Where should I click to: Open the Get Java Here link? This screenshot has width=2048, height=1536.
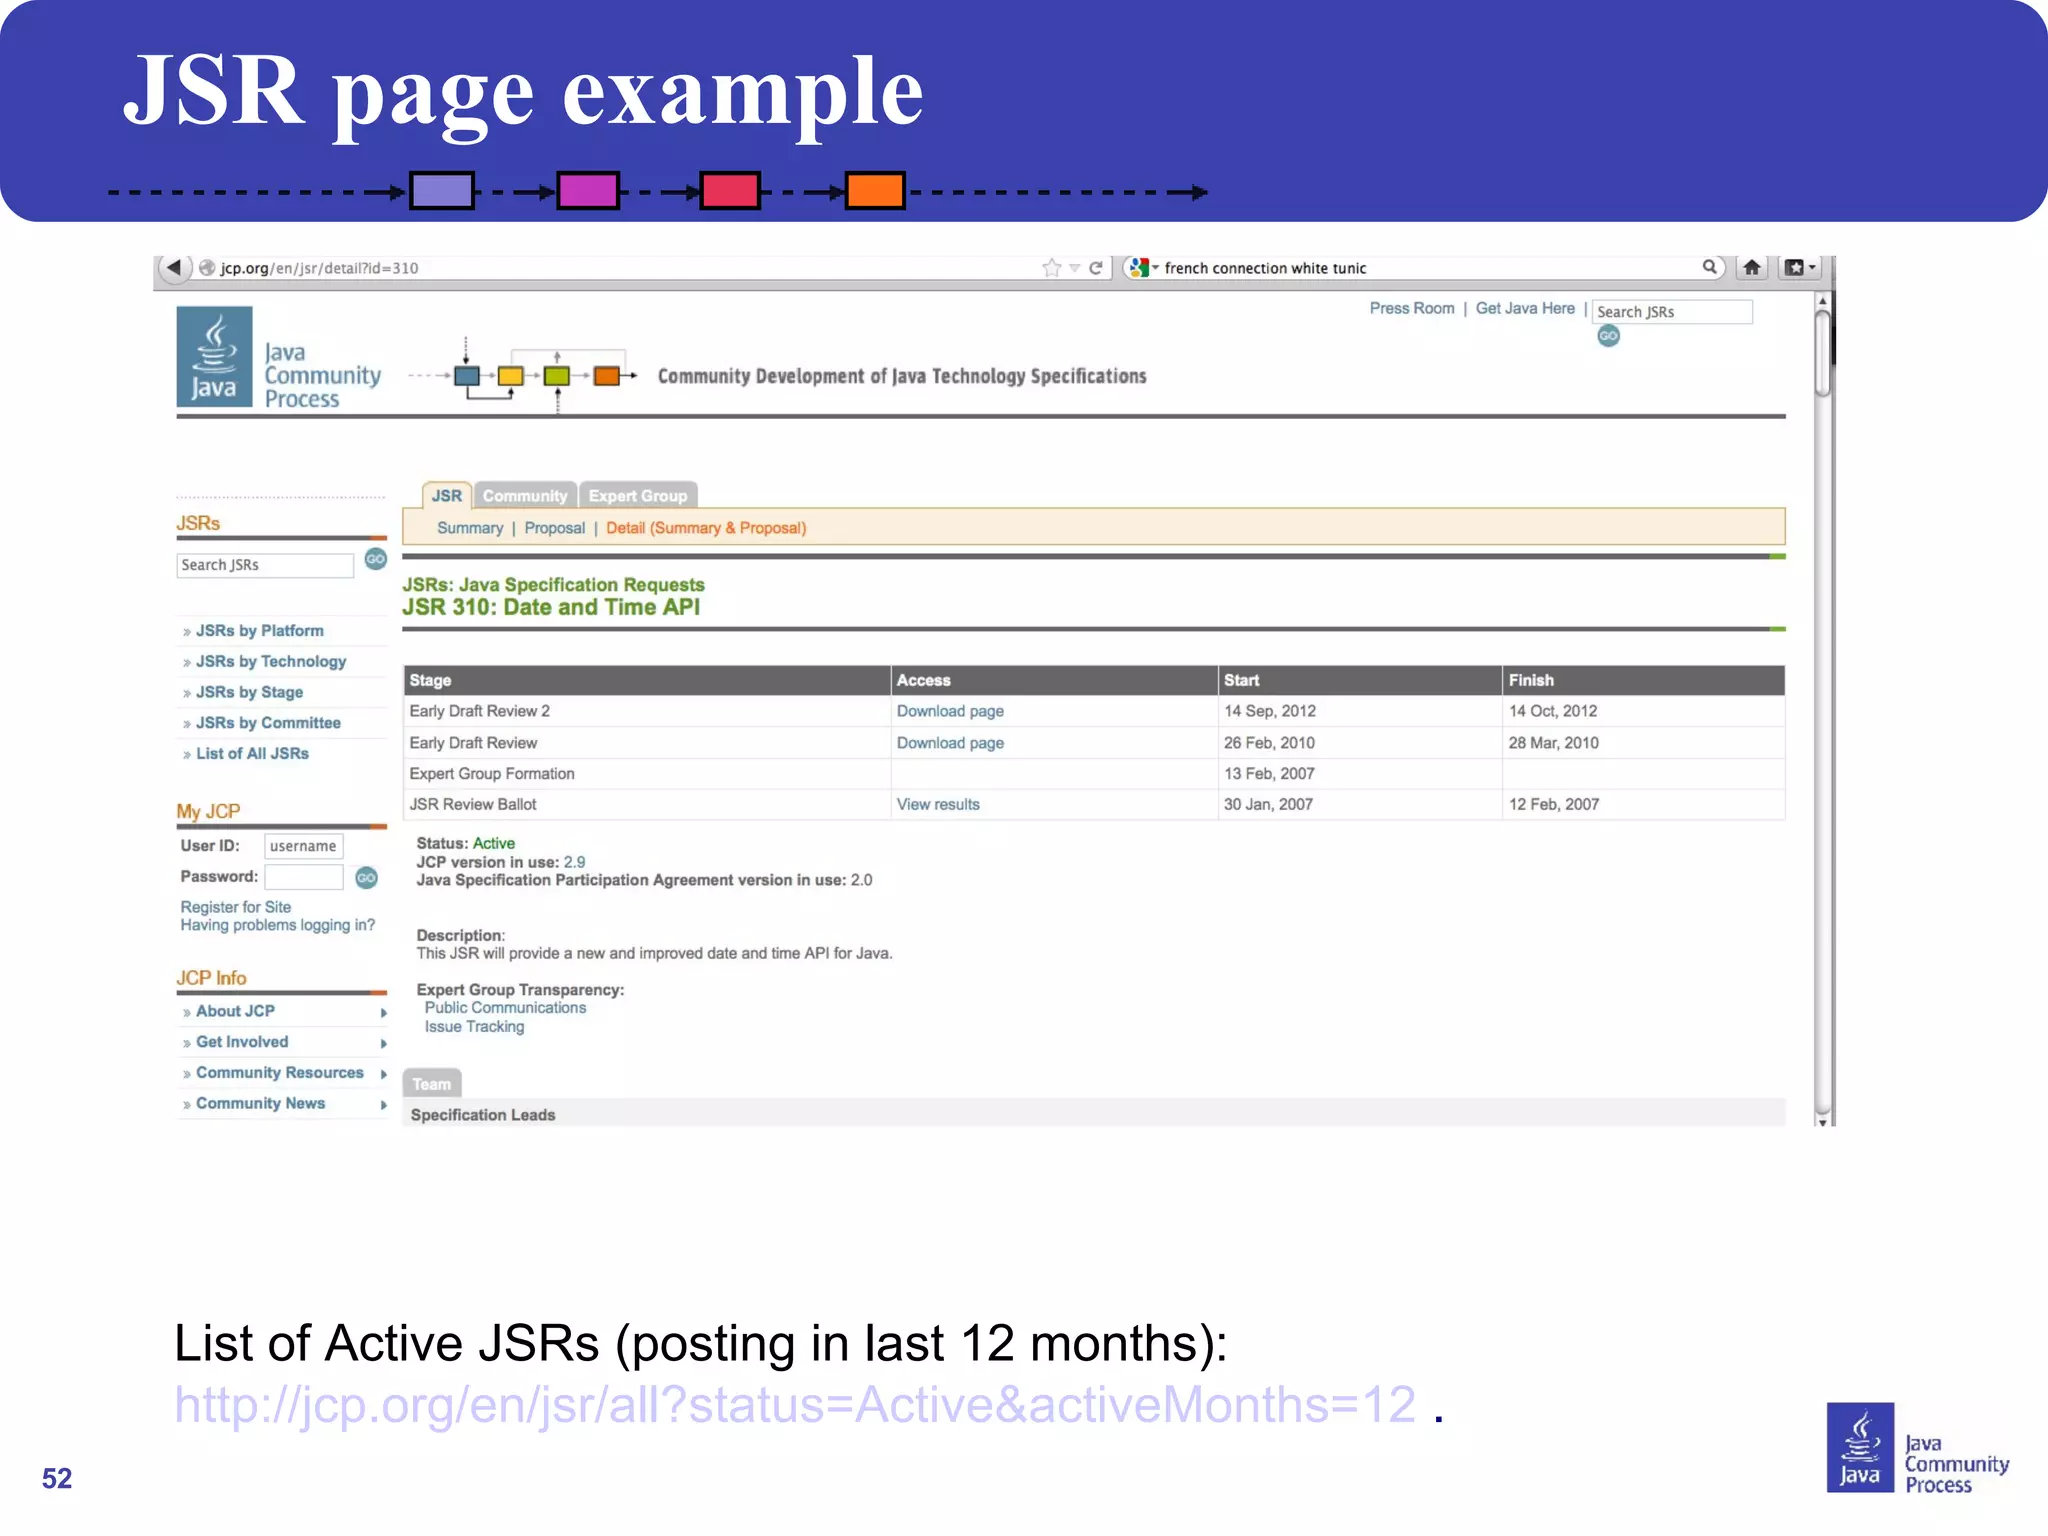point(1525,308)
